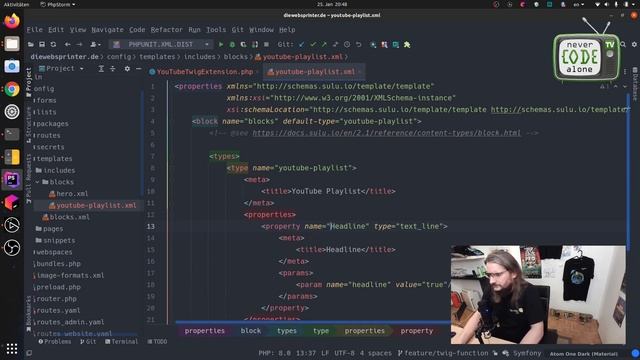Open the Refactor menu
The image size is (640, 360).
(167, 30)
